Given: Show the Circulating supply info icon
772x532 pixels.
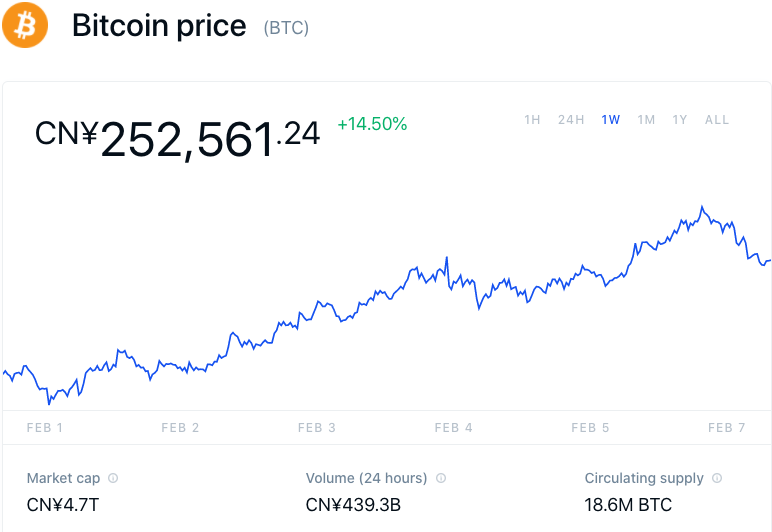Looking at the screenshot, I should 717,479.
